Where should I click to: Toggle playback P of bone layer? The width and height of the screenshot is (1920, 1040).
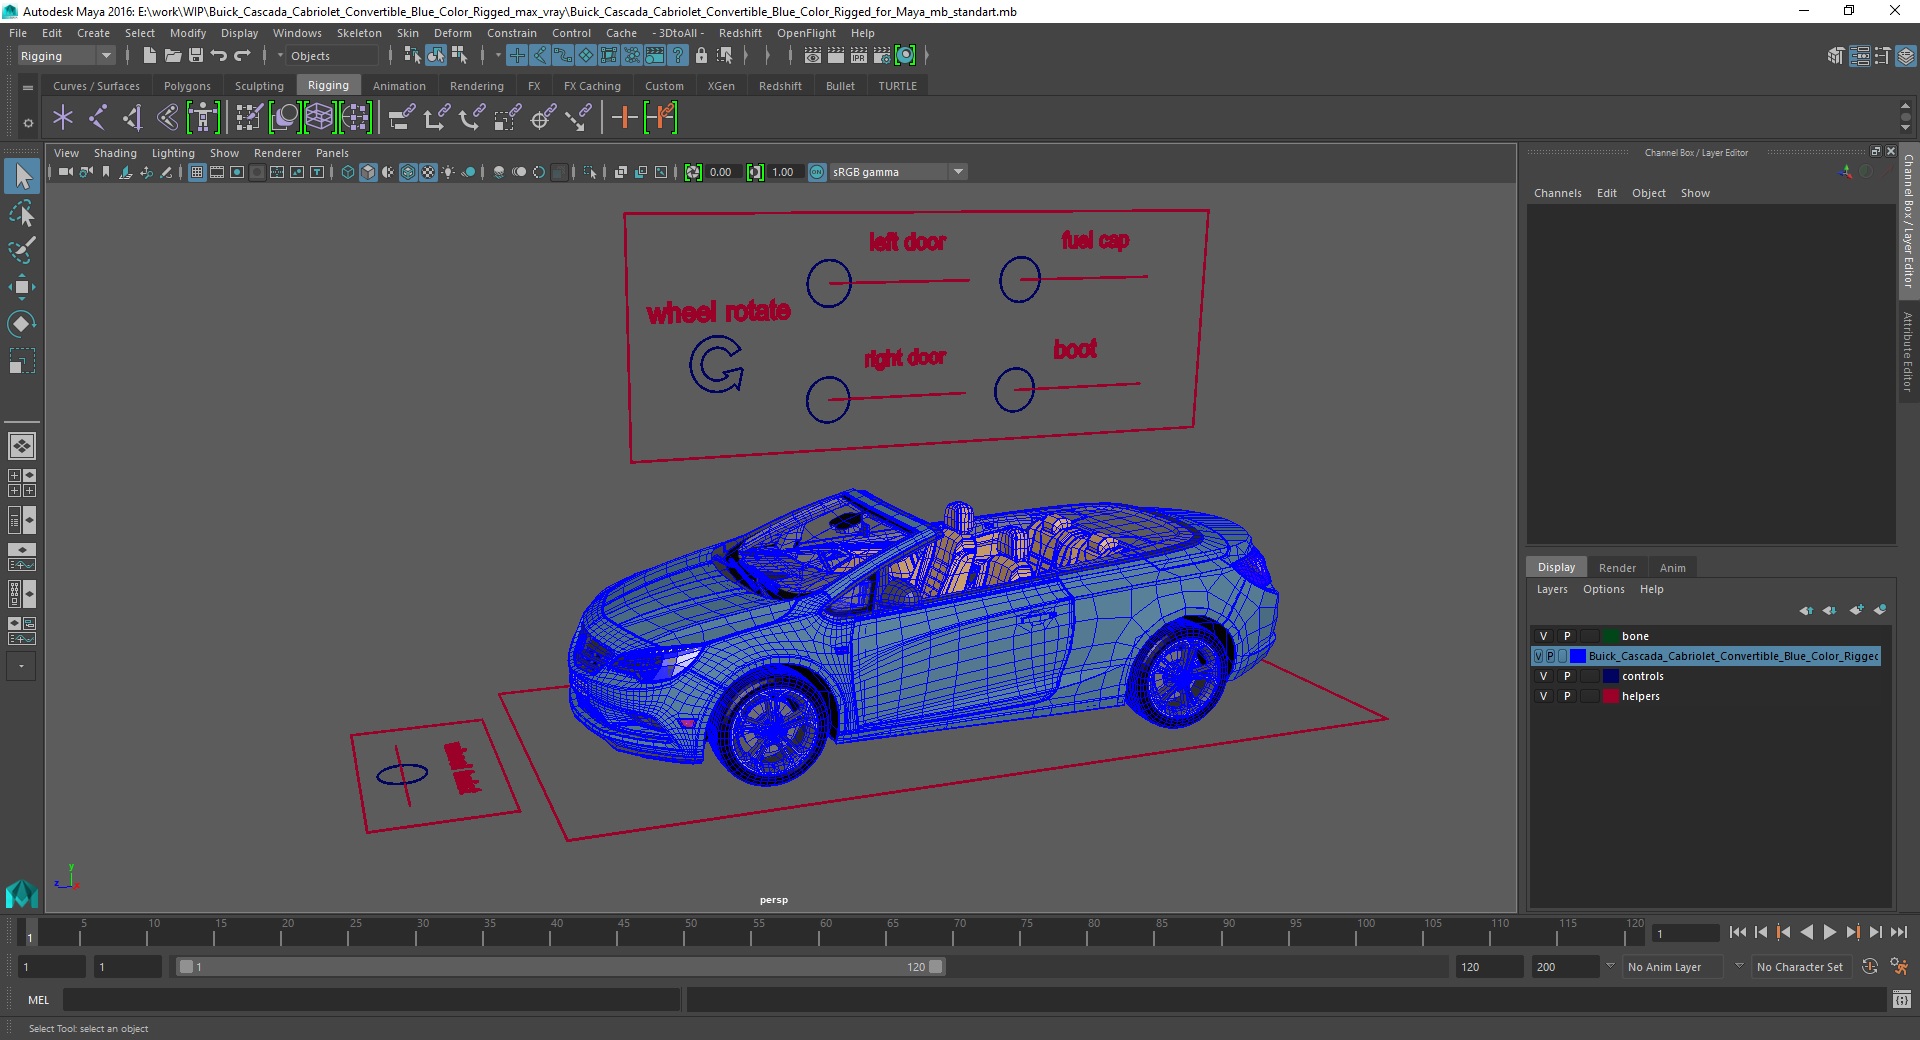(1567, 636)
